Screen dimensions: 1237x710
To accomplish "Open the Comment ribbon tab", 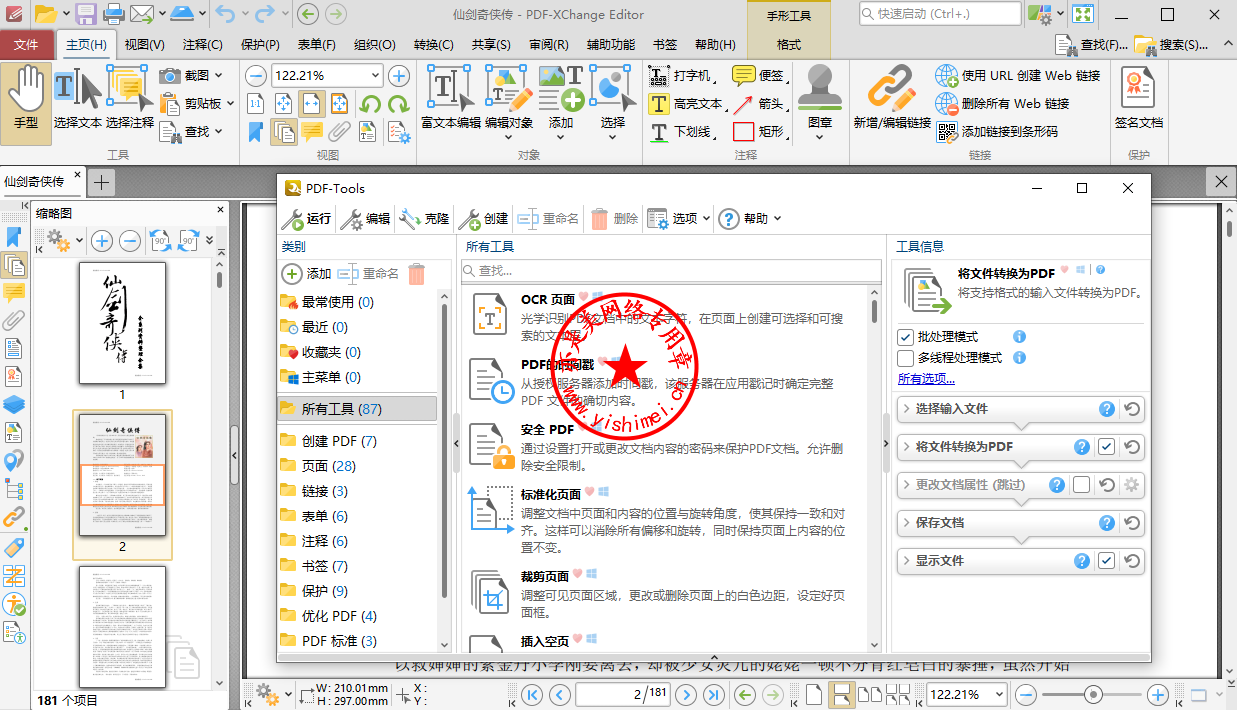I will pos(202,45).
